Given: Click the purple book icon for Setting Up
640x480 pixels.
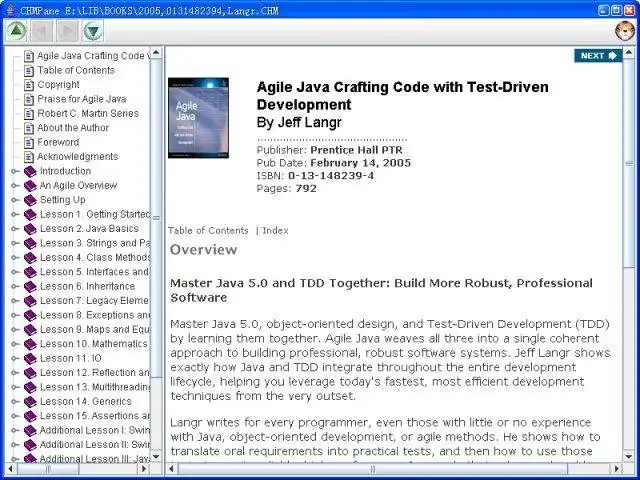Looking at the screenshot, I should click(x=30, y=200).
